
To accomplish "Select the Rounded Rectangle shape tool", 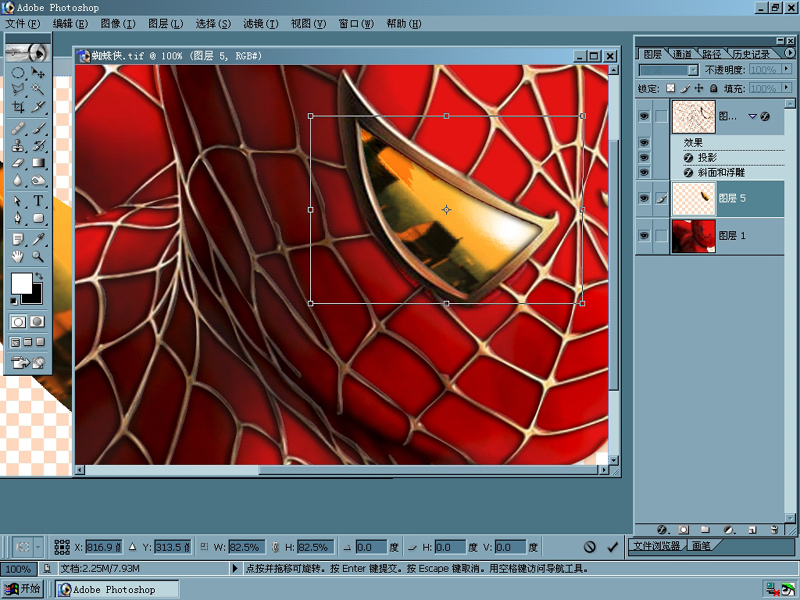I will coord(38,218).
